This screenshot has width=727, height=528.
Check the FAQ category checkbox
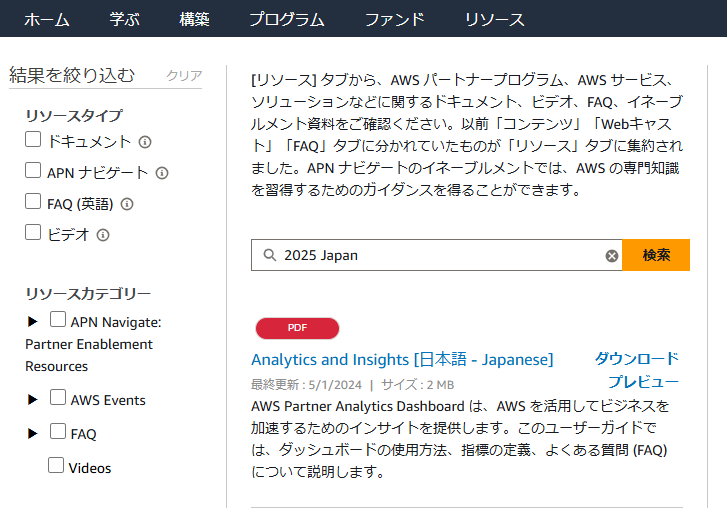(x=58, y=431)
